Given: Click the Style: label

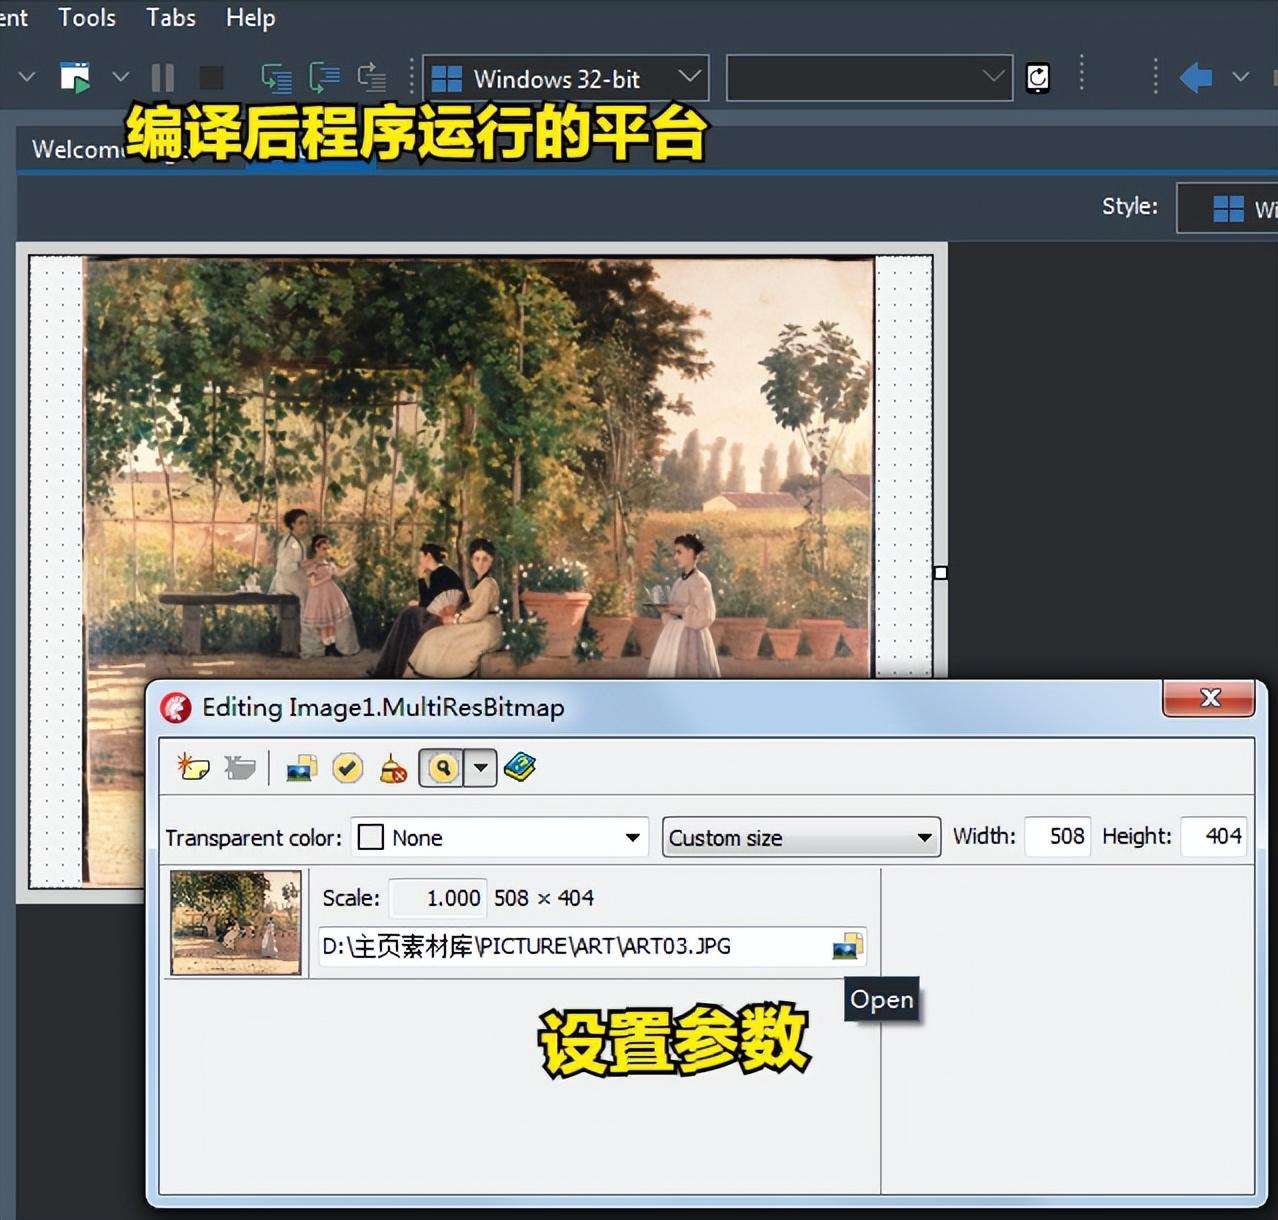Looking at the screenshot, I should pyautogui.click(x=1130, y=206).
